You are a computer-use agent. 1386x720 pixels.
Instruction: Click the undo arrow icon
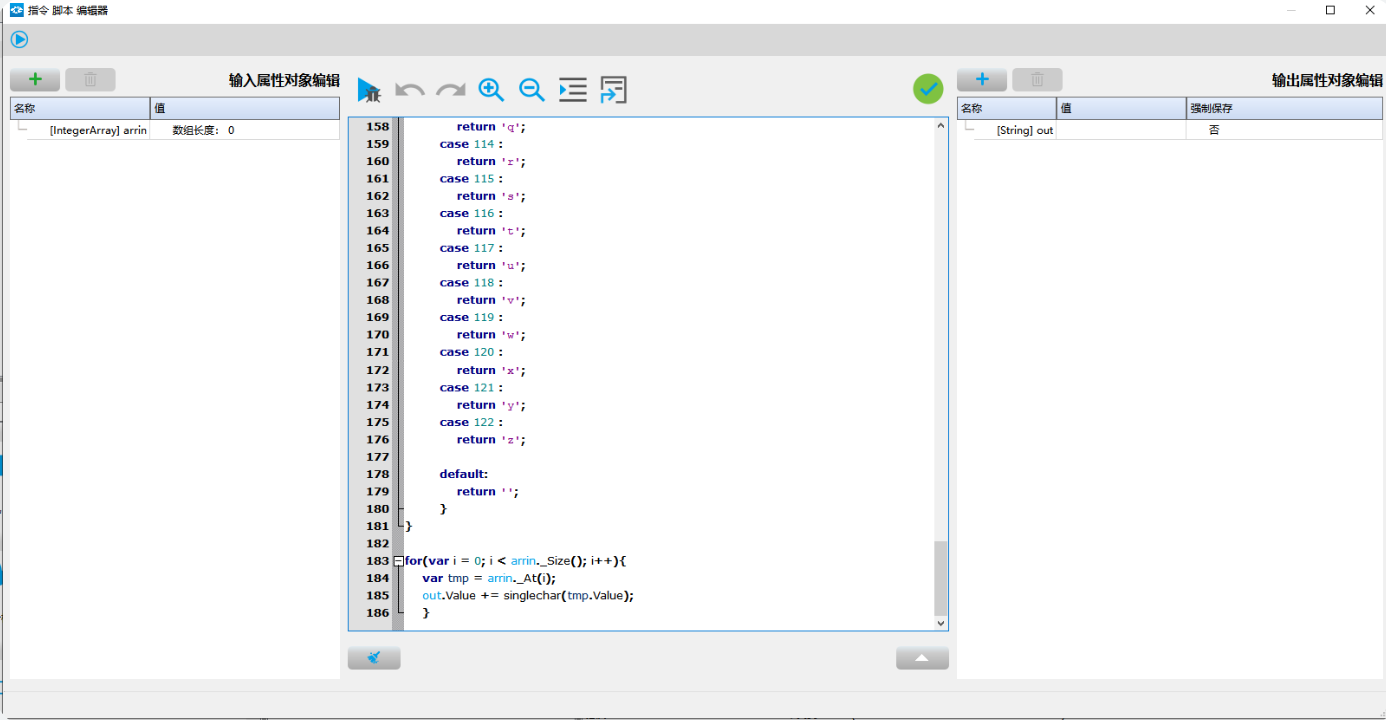pos(410,90)
